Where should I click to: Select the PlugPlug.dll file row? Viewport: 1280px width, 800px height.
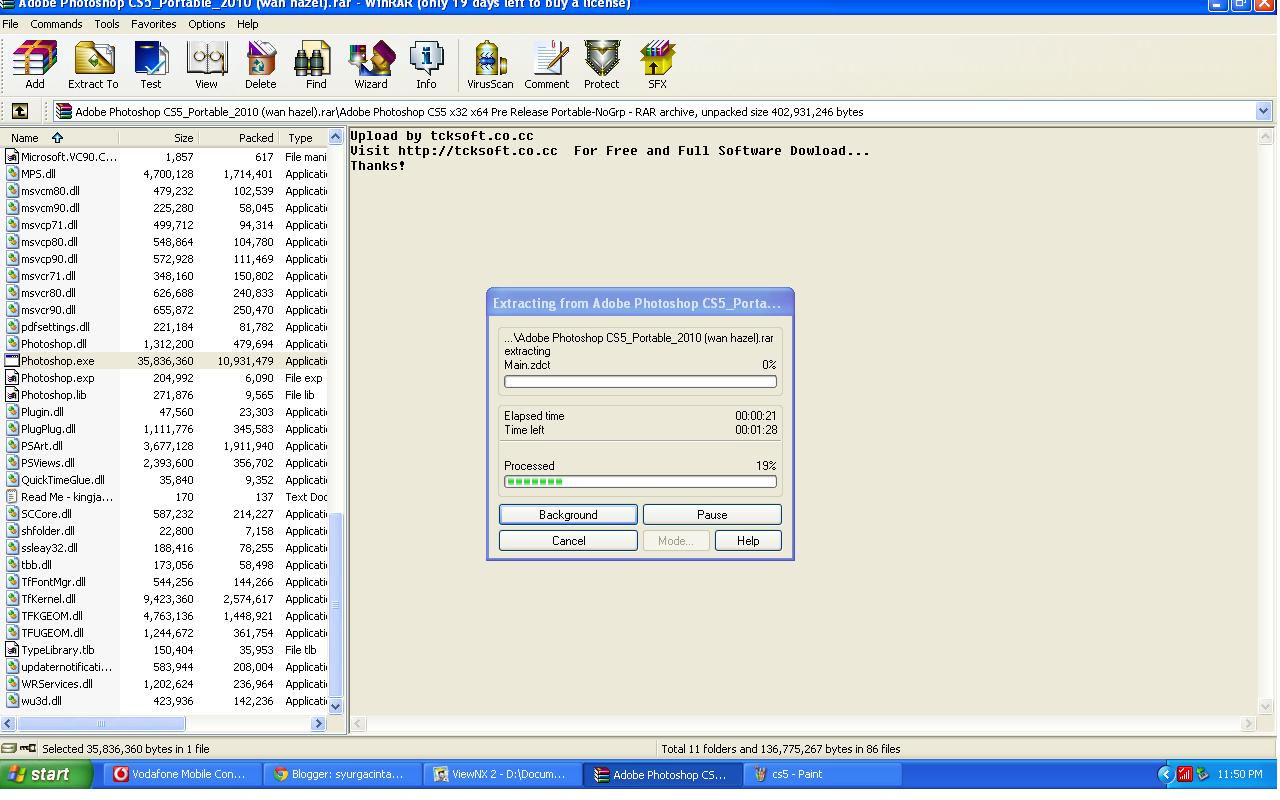pos(165,429)
